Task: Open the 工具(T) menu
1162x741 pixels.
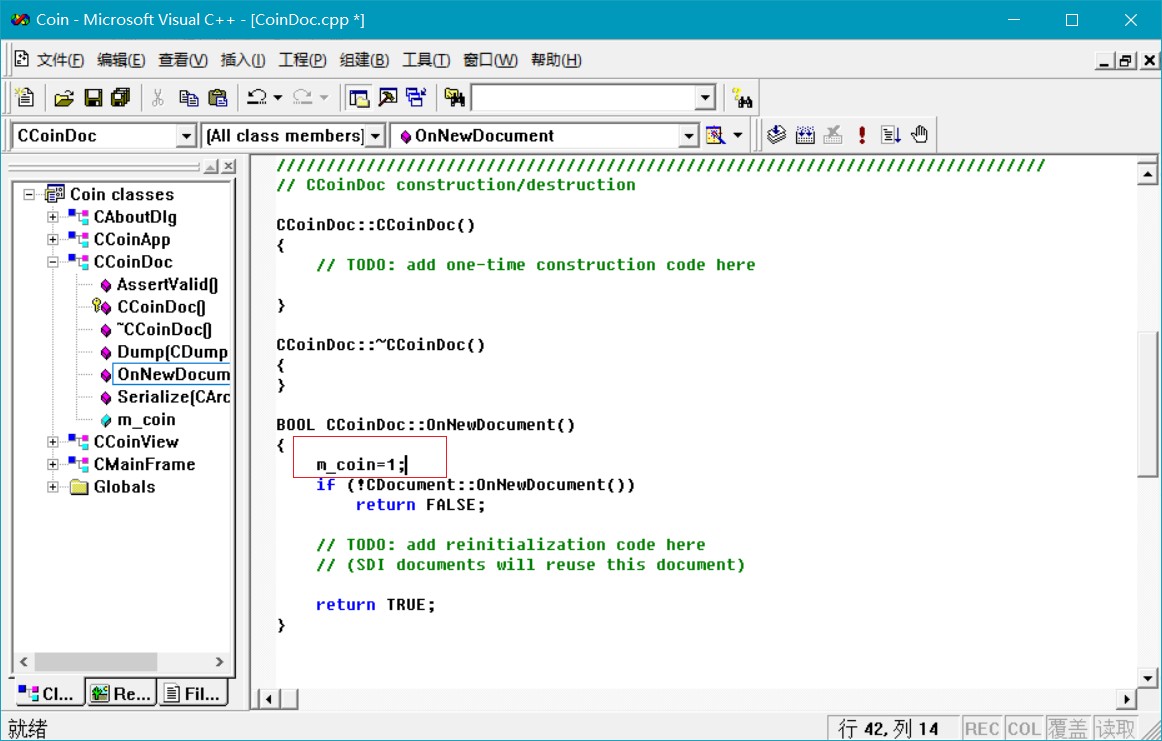Action: coord(425,60)
